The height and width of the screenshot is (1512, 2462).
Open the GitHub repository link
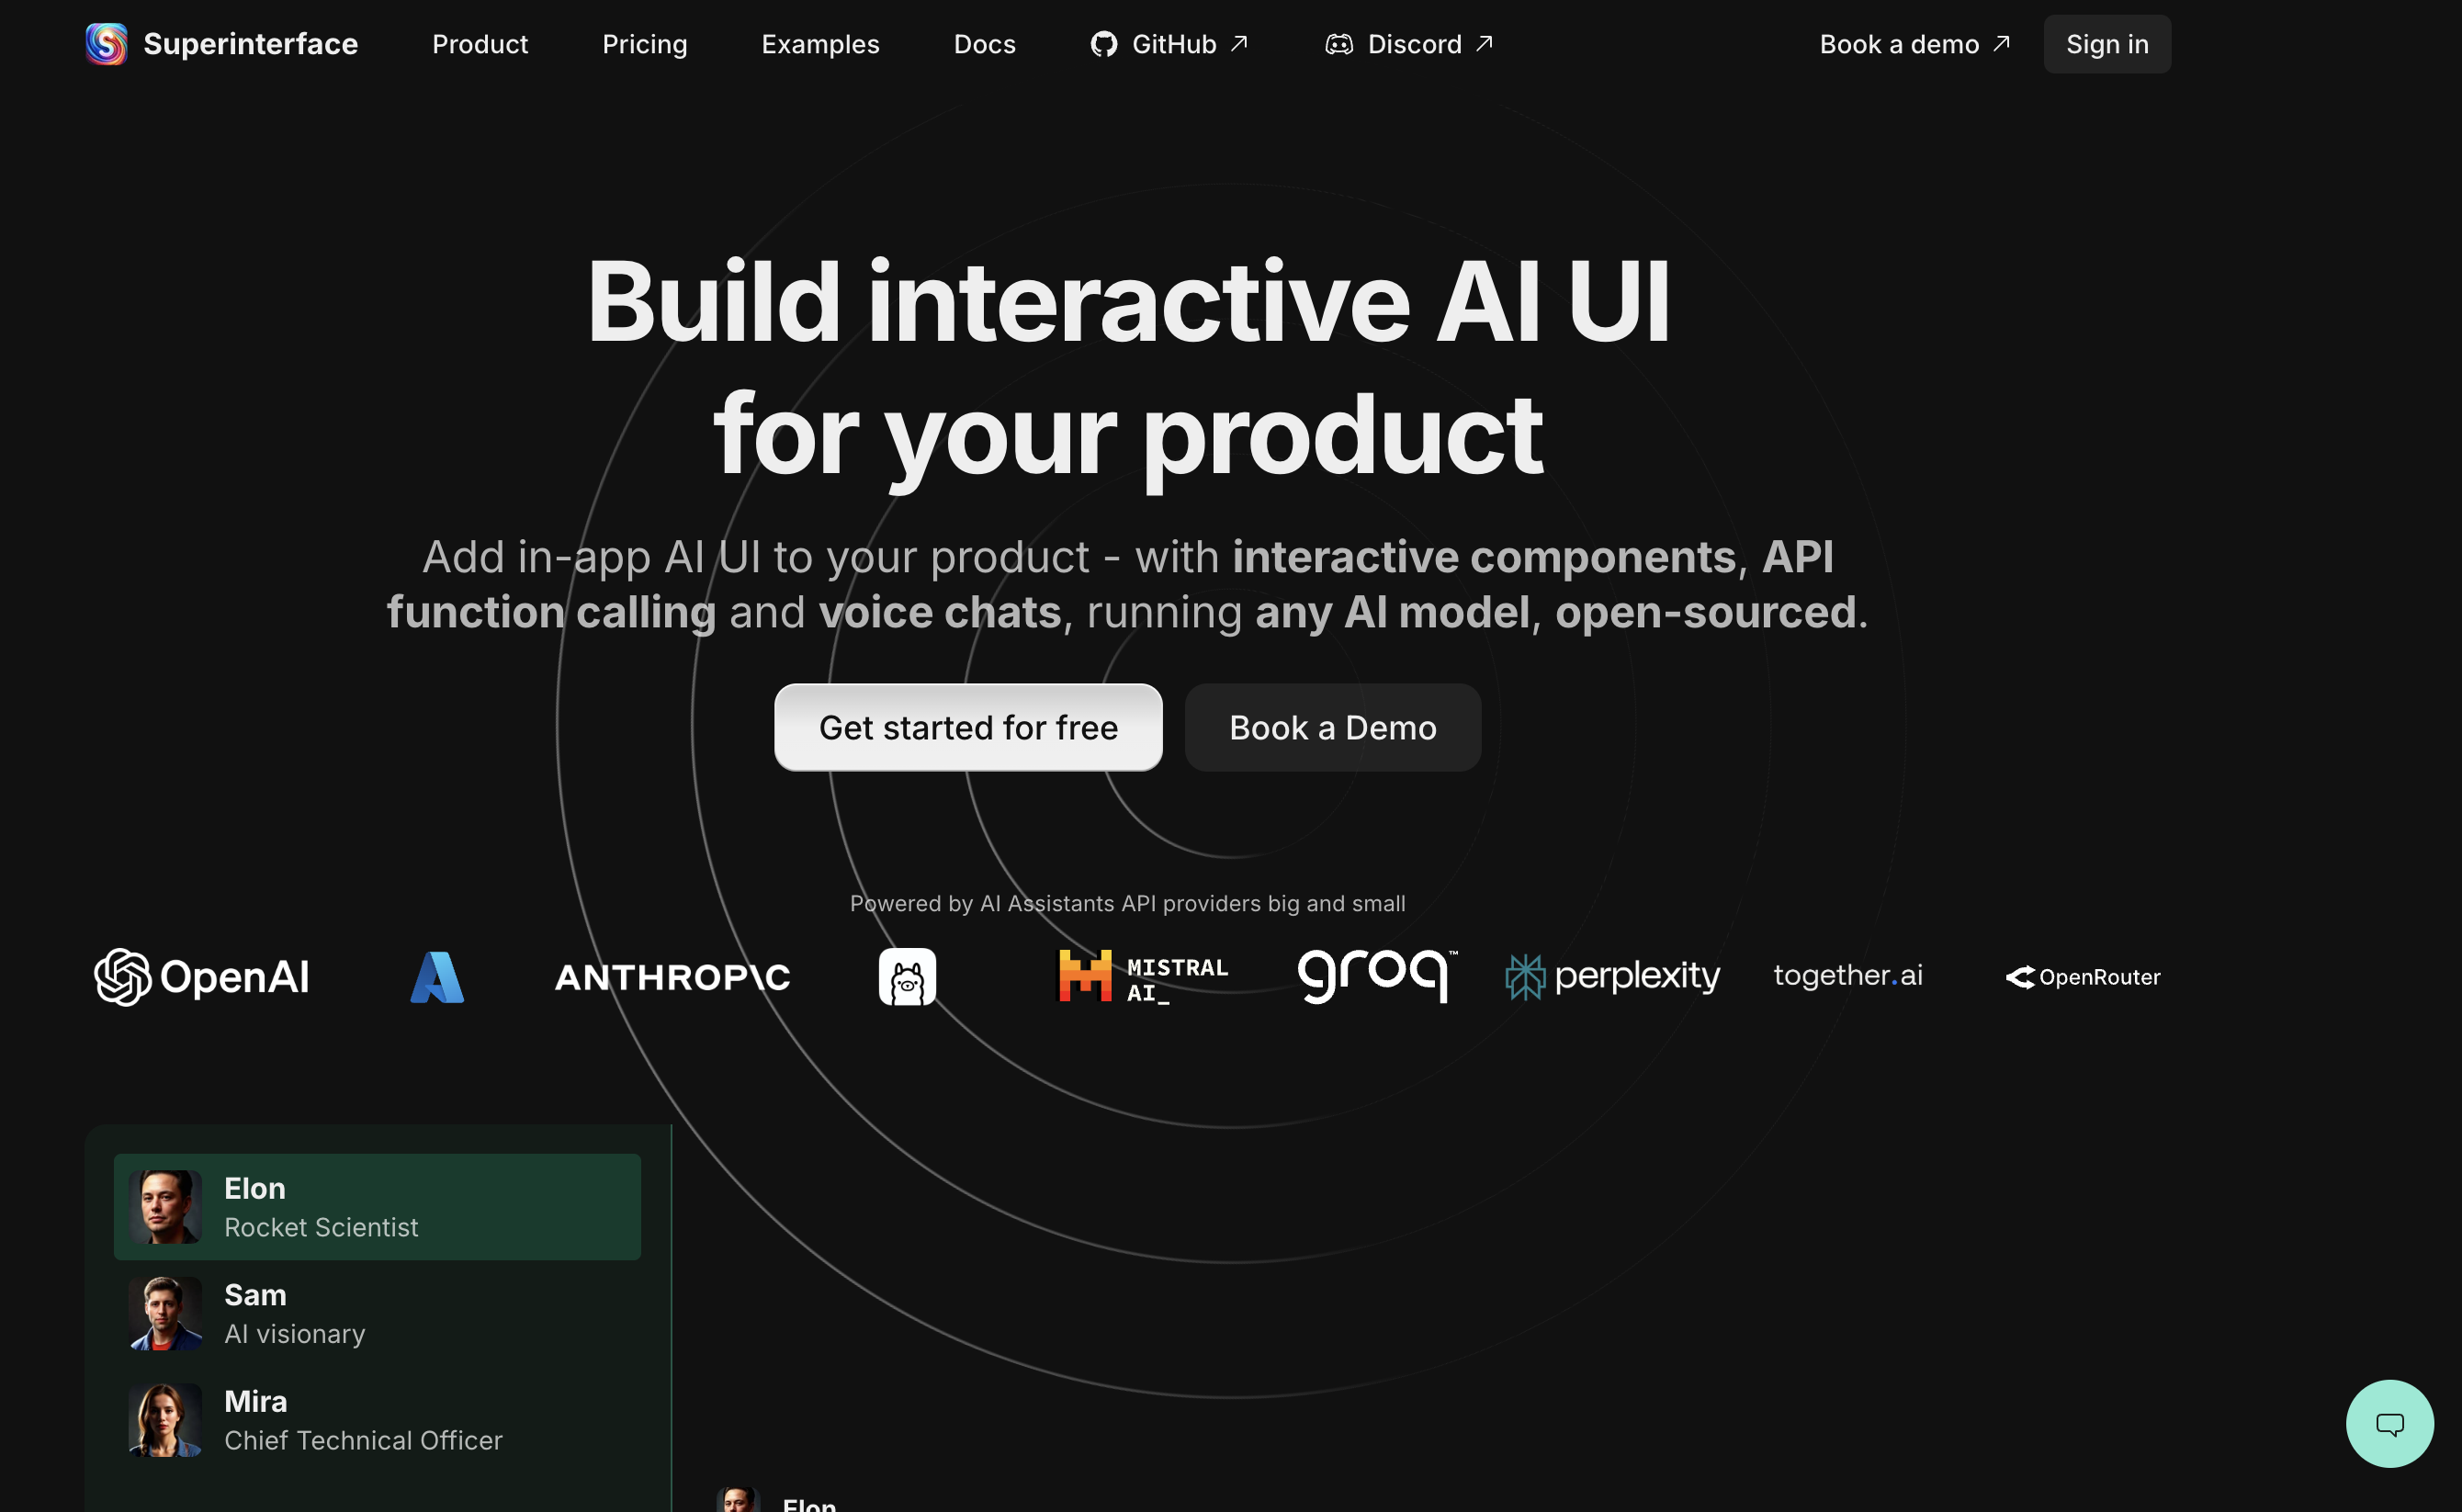click(x=1168, y=44)
